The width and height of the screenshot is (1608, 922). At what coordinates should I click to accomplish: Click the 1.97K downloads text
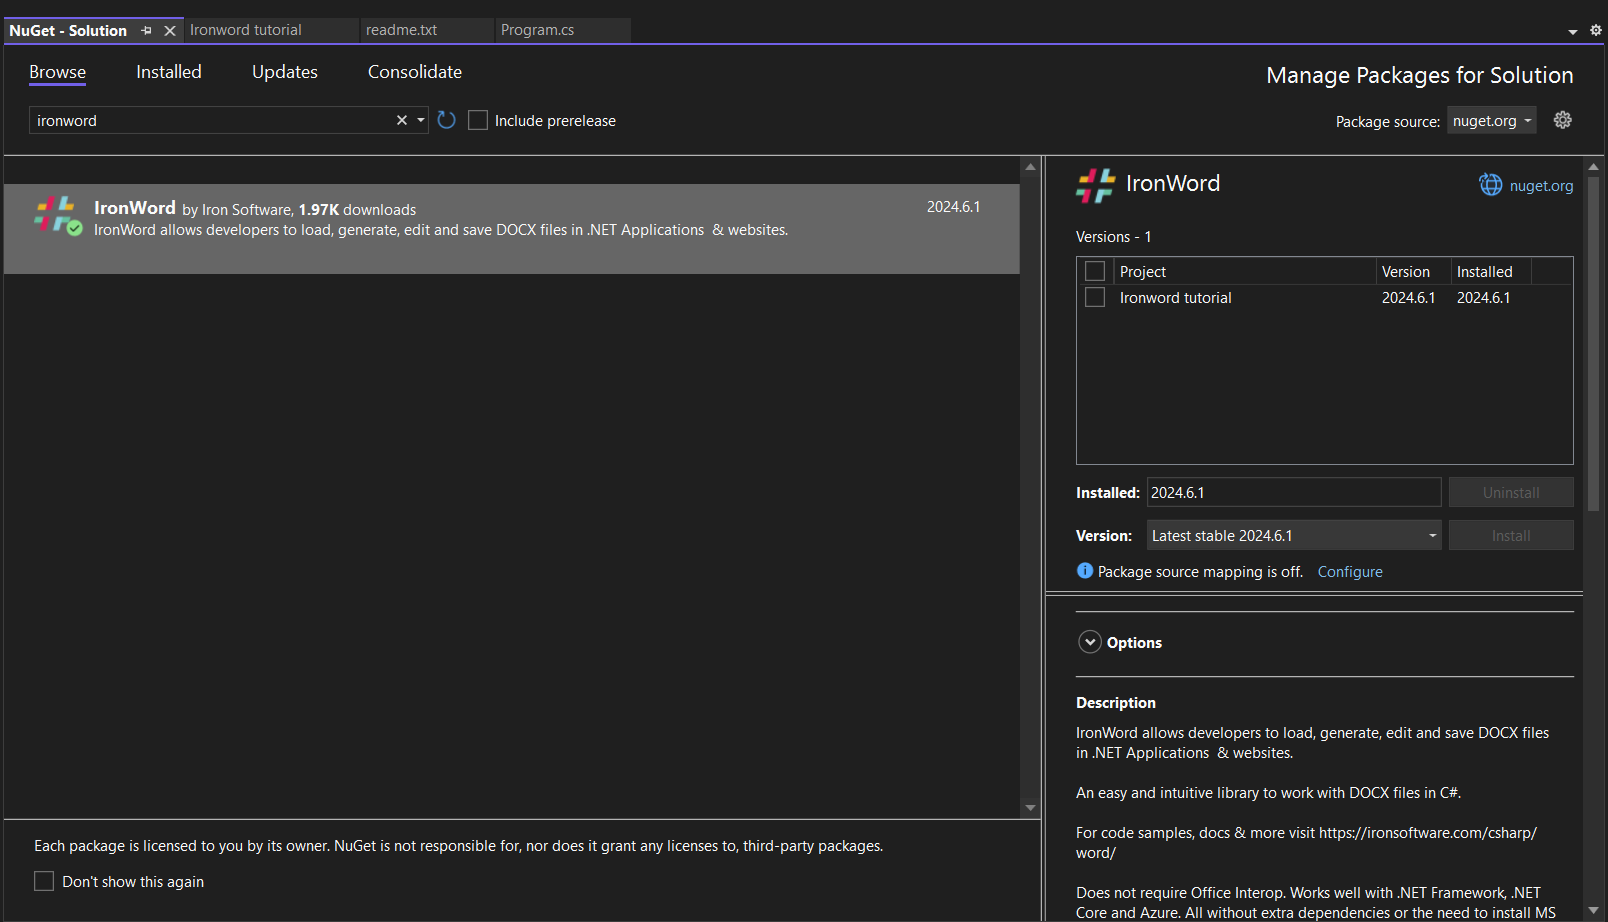click(x=357, y=209)
